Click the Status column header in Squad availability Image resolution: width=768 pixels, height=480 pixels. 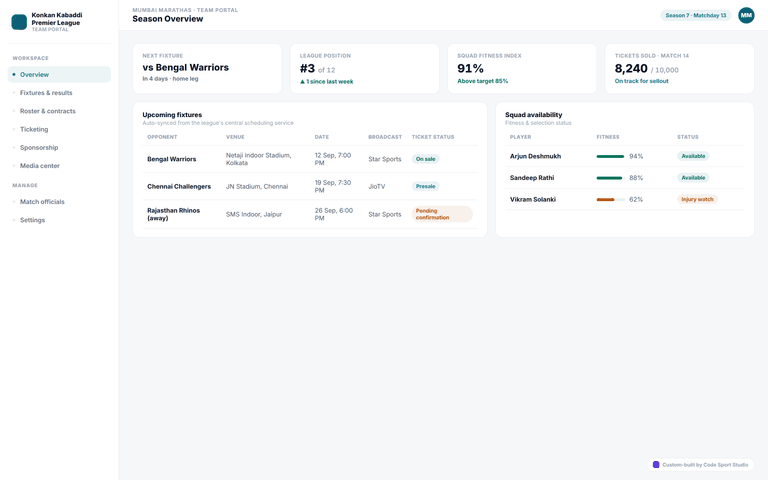[688, 137]
